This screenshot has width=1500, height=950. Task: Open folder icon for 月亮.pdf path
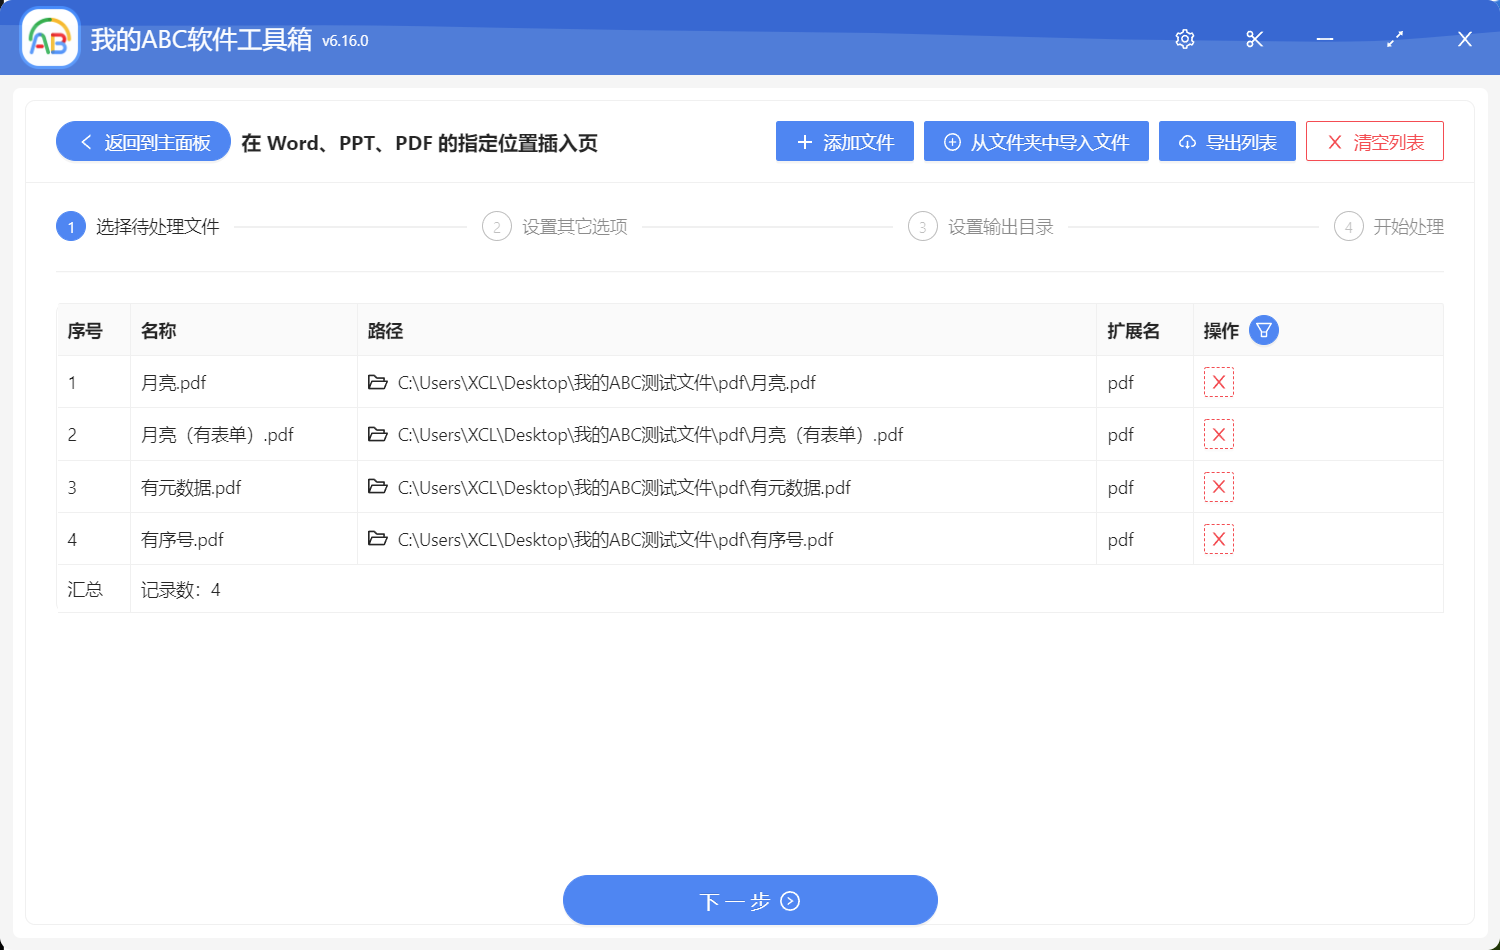coord(378,382)
